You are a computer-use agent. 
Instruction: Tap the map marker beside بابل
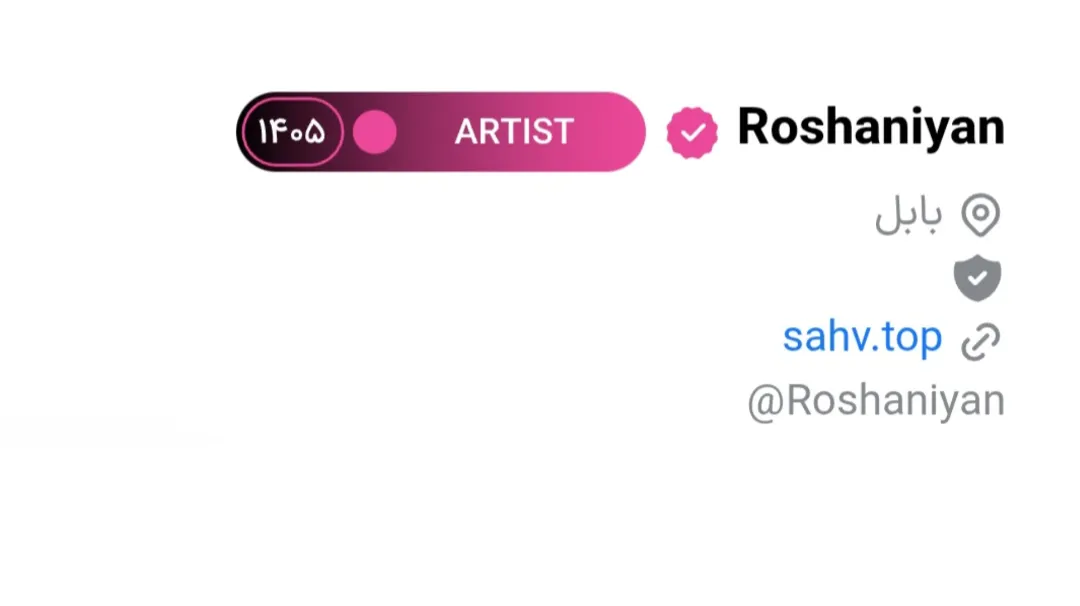coord(981,215)
